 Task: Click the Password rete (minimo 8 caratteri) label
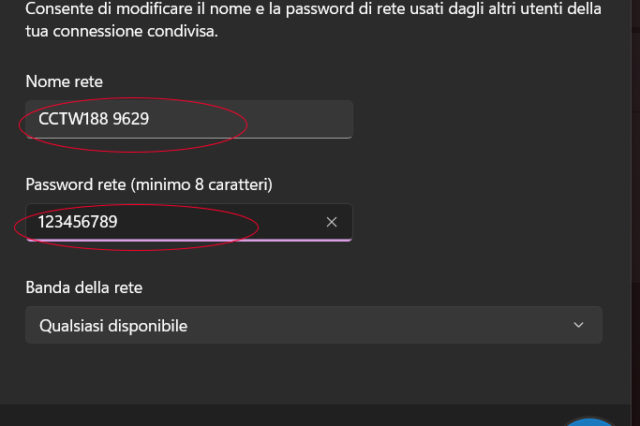click(148, 184)
